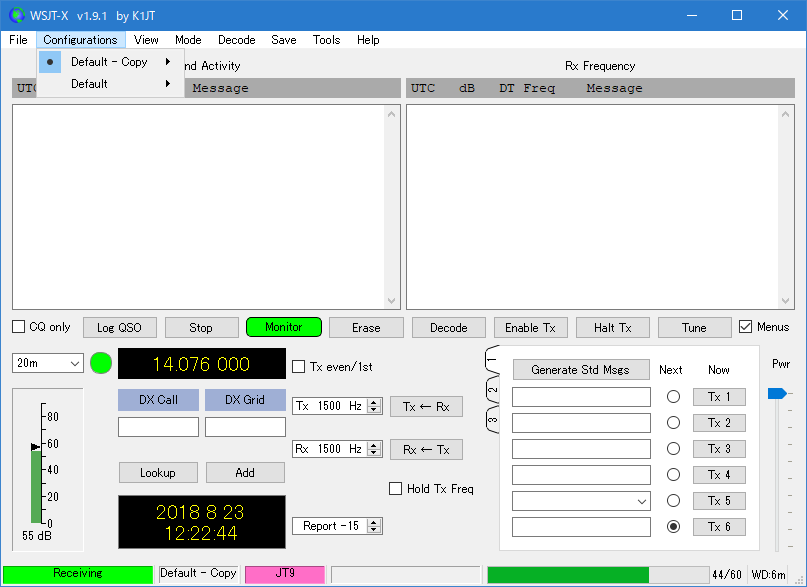Open the Mode menu
The image size is (807, 587).
coord(188,40)
